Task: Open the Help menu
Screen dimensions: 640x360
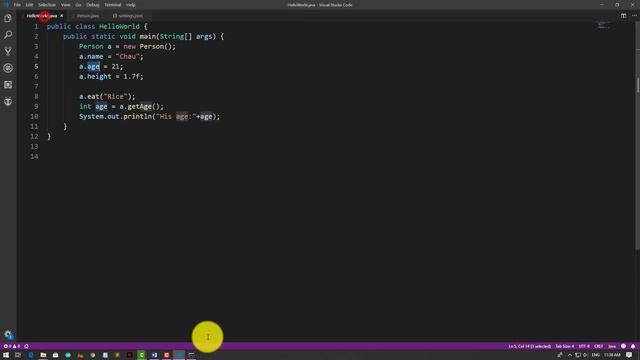Action: (131, 5)
